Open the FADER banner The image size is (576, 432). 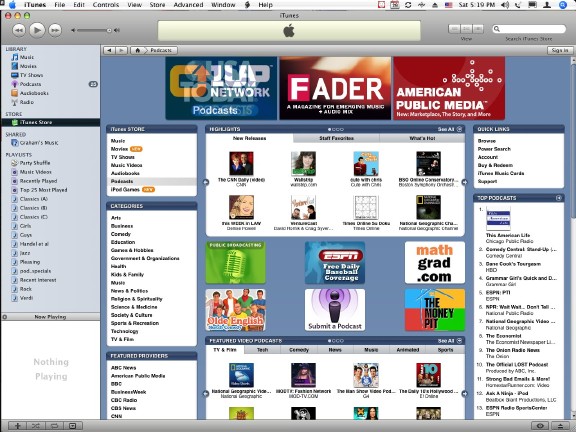(x=335, y=88)
